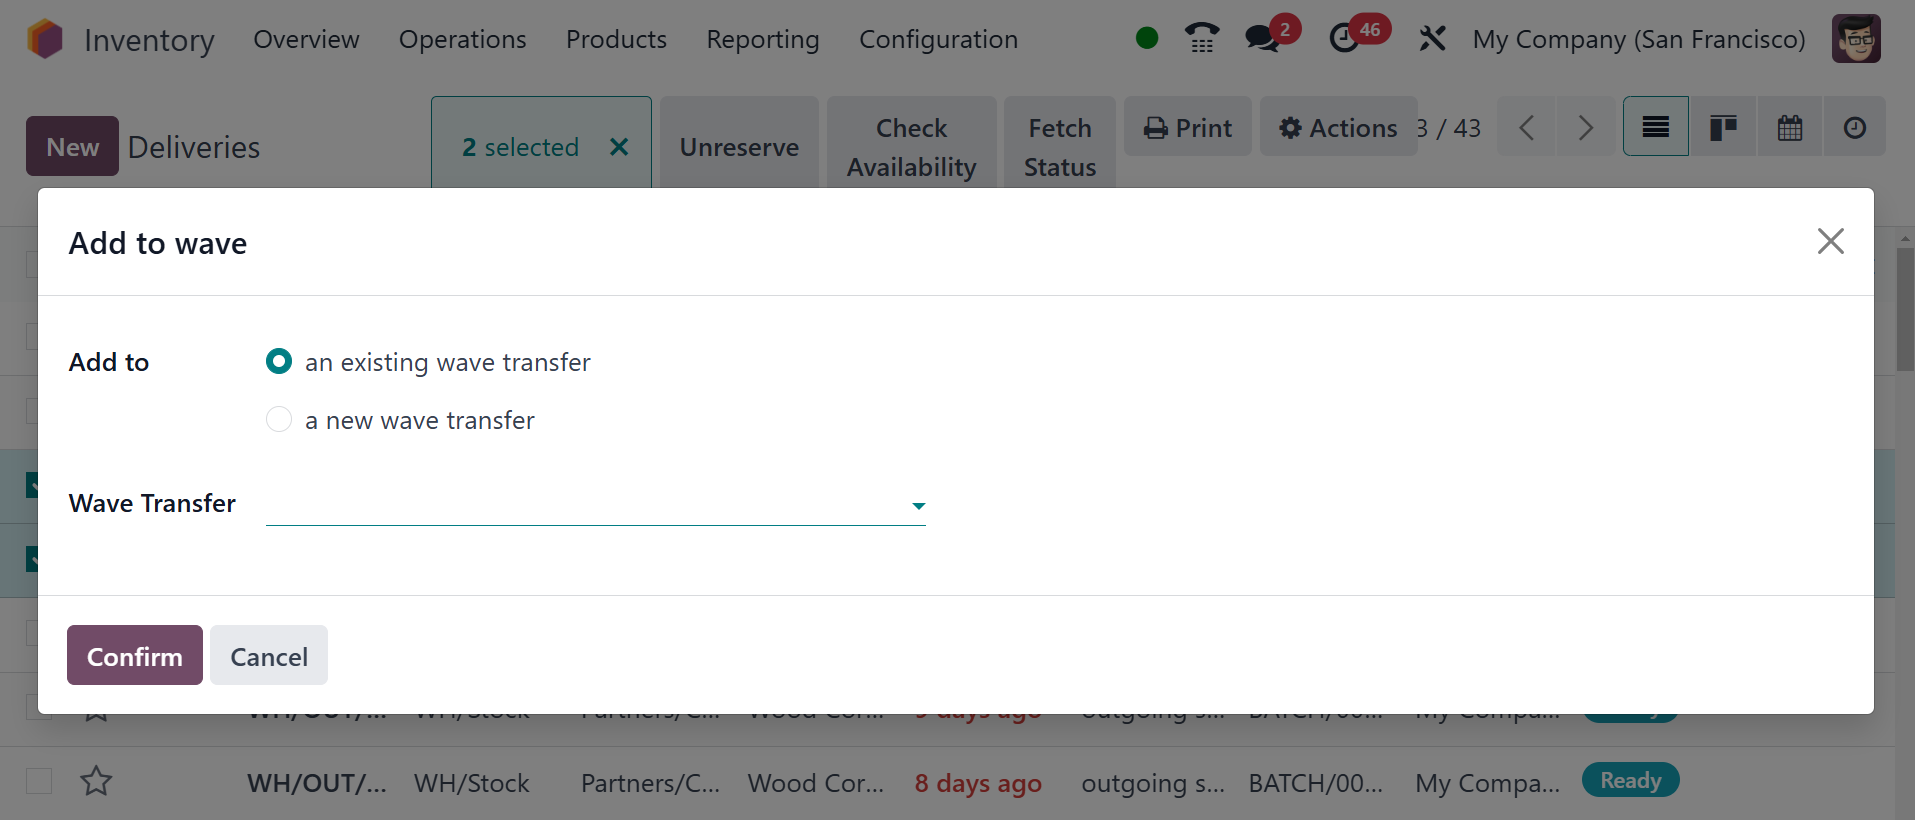Click the Odoo Inventory app logo

click(45, 39)
